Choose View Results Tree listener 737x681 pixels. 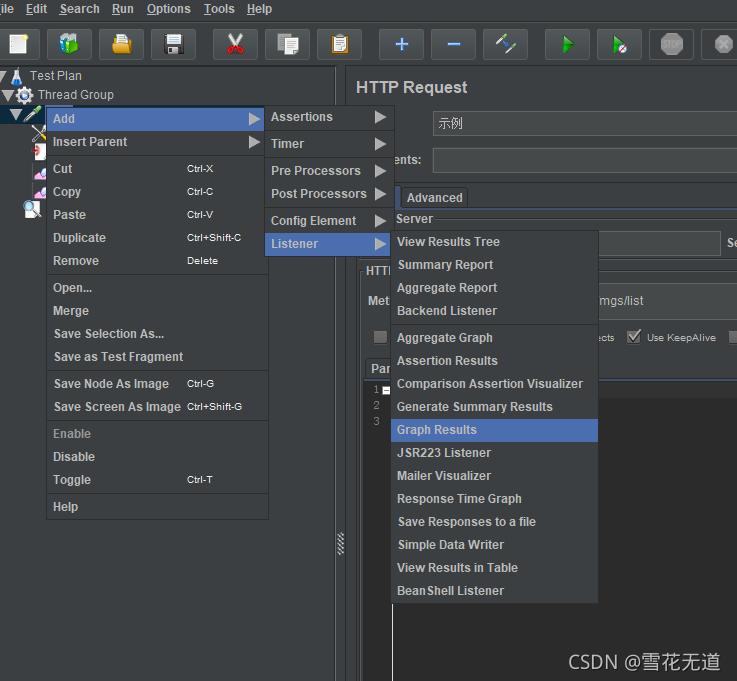[x=494, y=242]
